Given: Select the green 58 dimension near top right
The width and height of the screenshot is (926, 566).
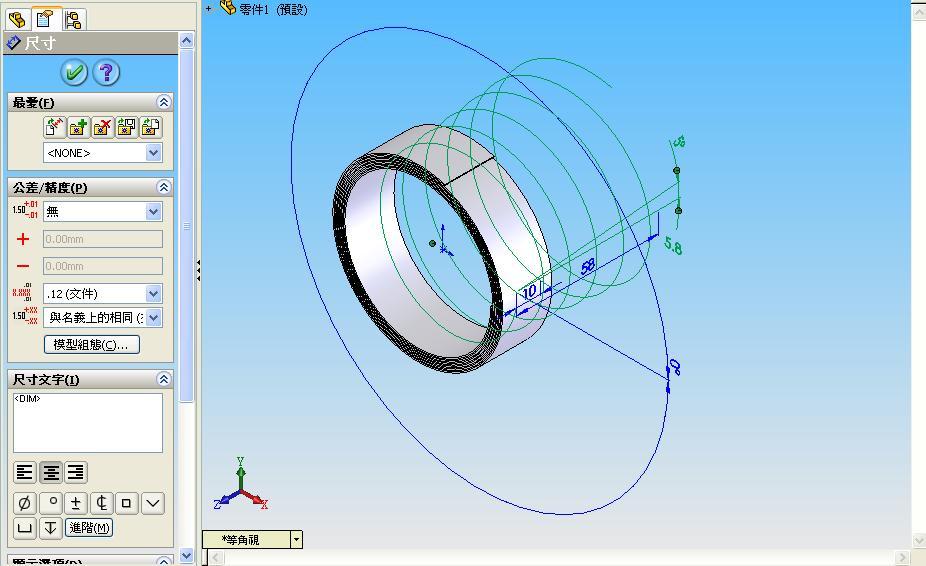Looking at the screenshot, I should coord(679,142).
